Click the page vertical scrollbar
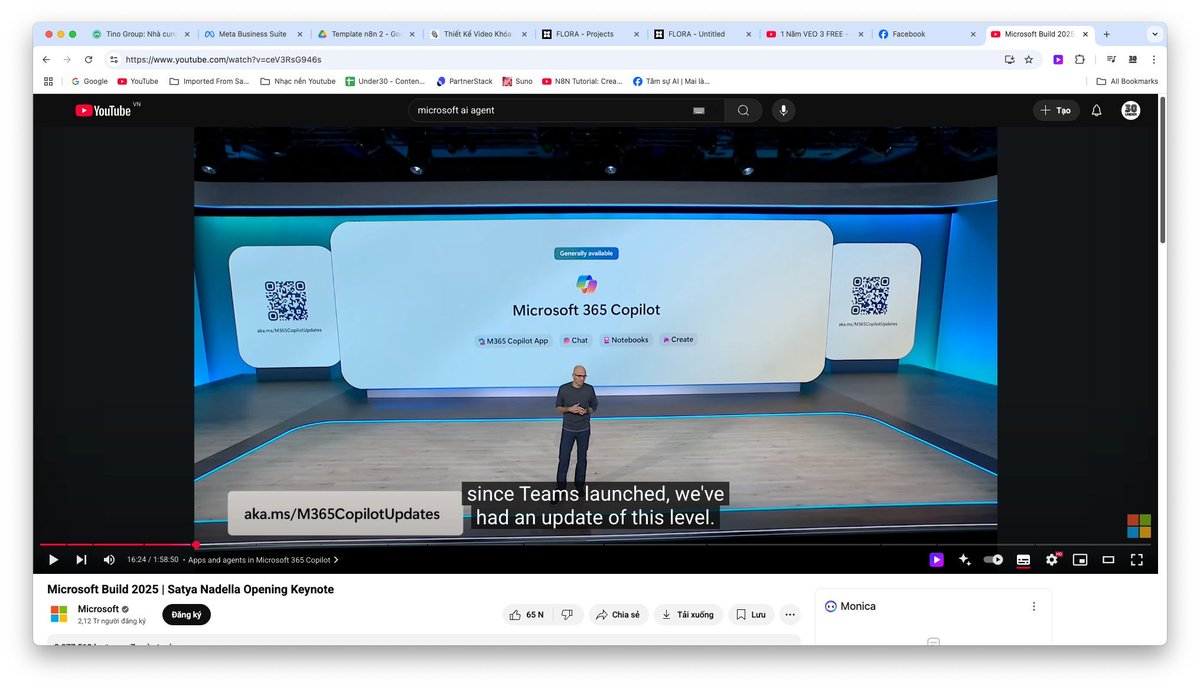The height and width of the screenshot is (689, 1200). point(1162,170)
